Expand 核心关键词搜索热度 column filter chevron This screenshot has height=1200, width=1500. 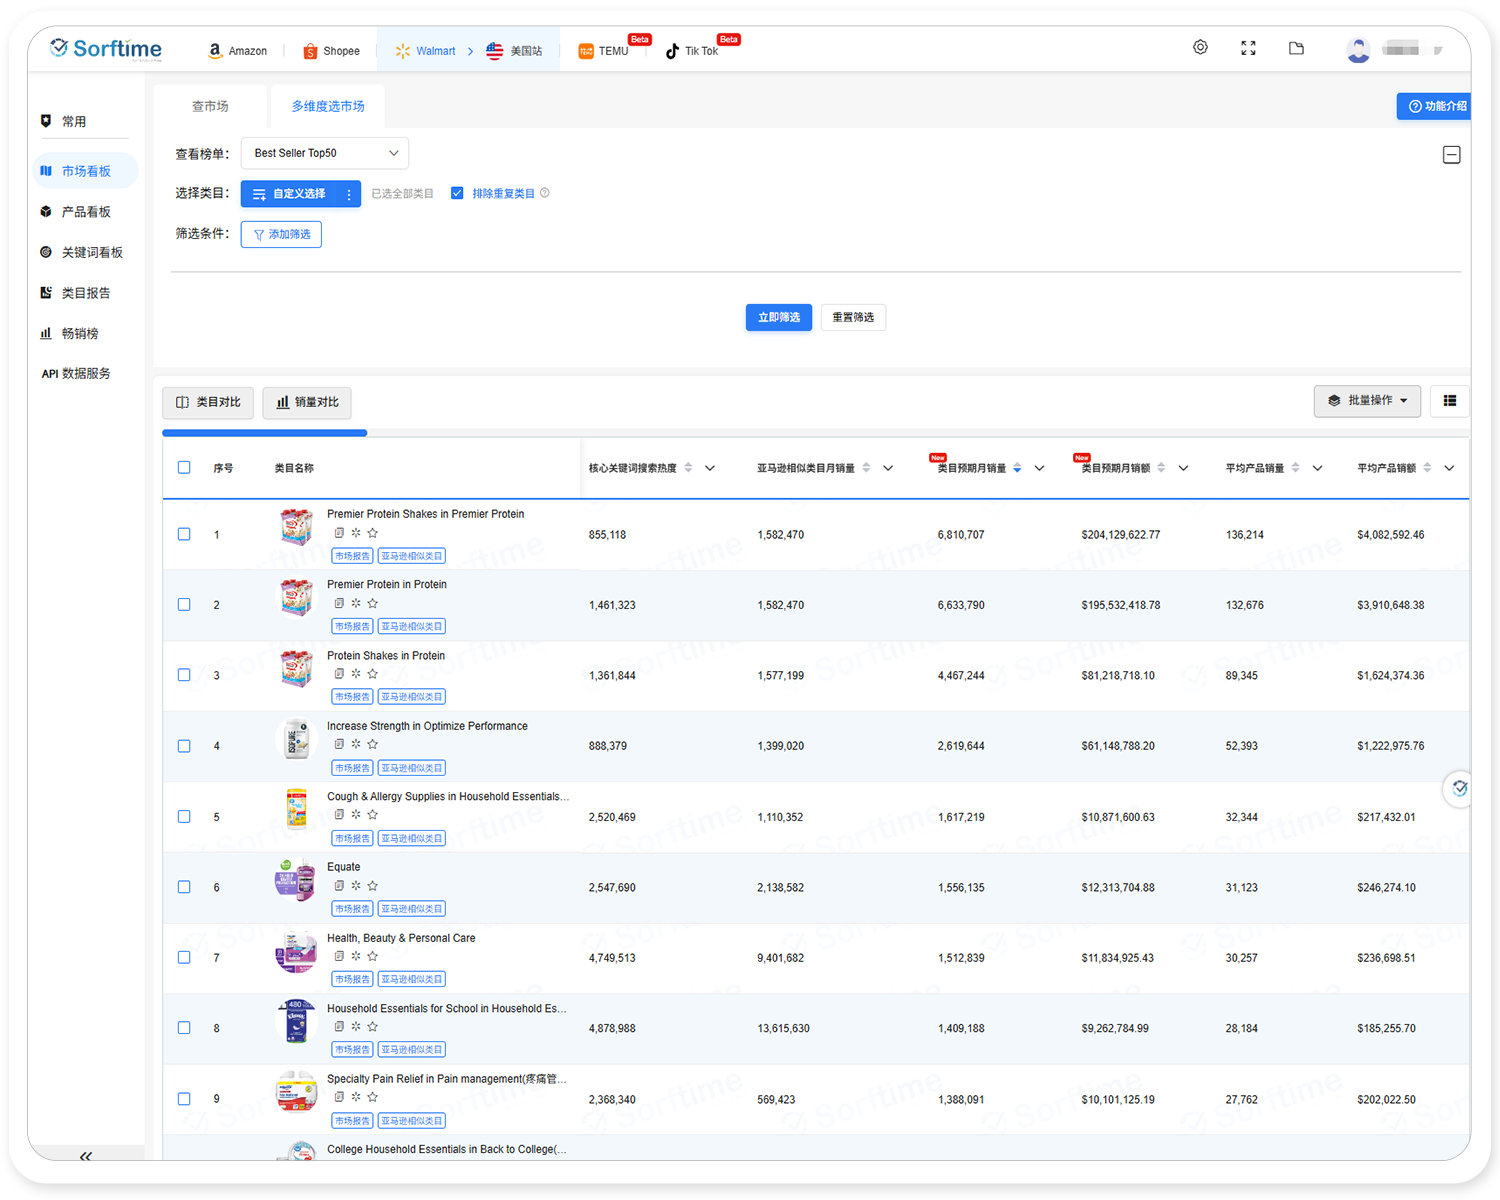click(710, 468)
